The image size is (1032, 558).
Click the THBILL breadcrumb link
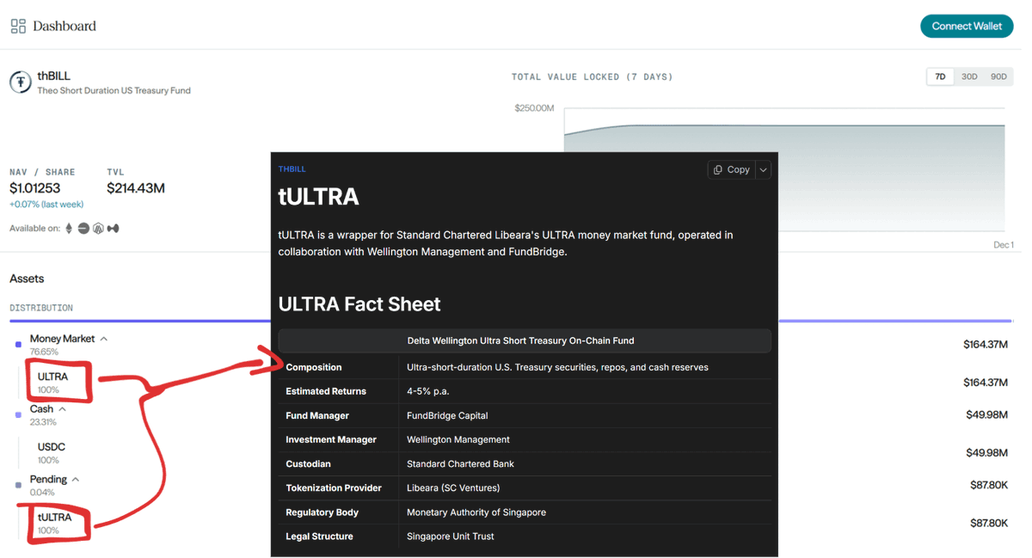tap(292, 169)
